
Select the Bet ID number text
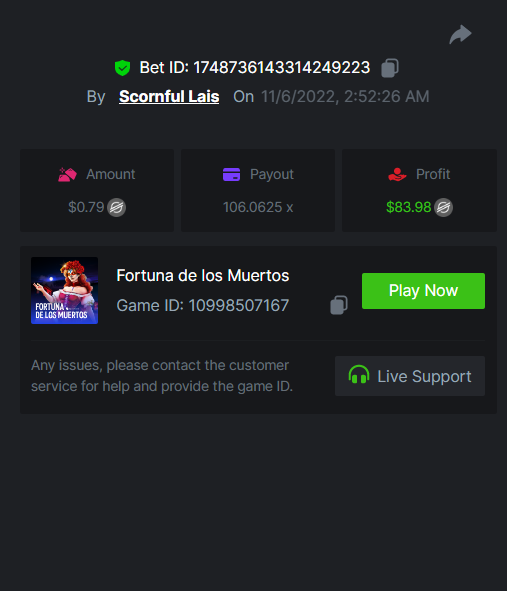click(x=282, y=68)
